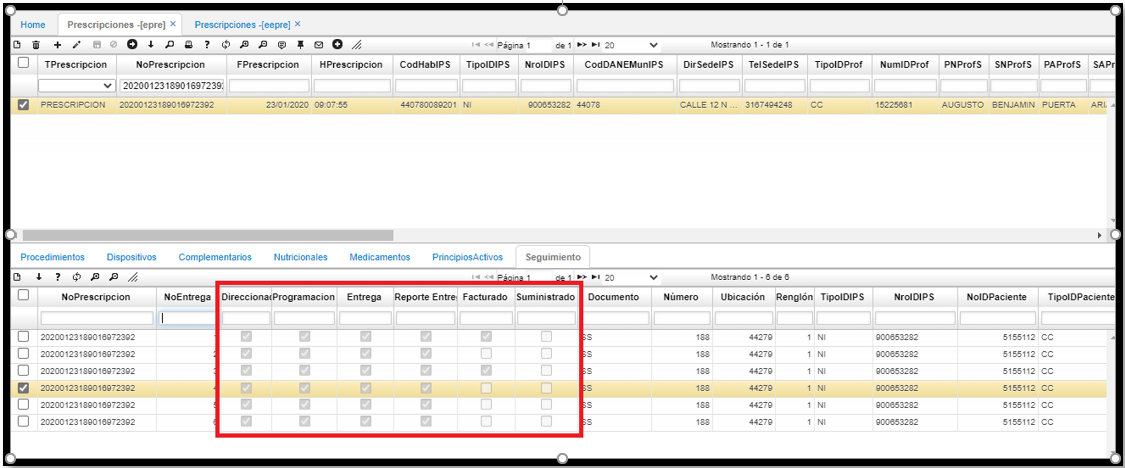Image resolution: width=1125 pixels, height=468 pixels.
Task: Click the page number field in upper grid
Action: pyautogui.click(x=540, y=45)
